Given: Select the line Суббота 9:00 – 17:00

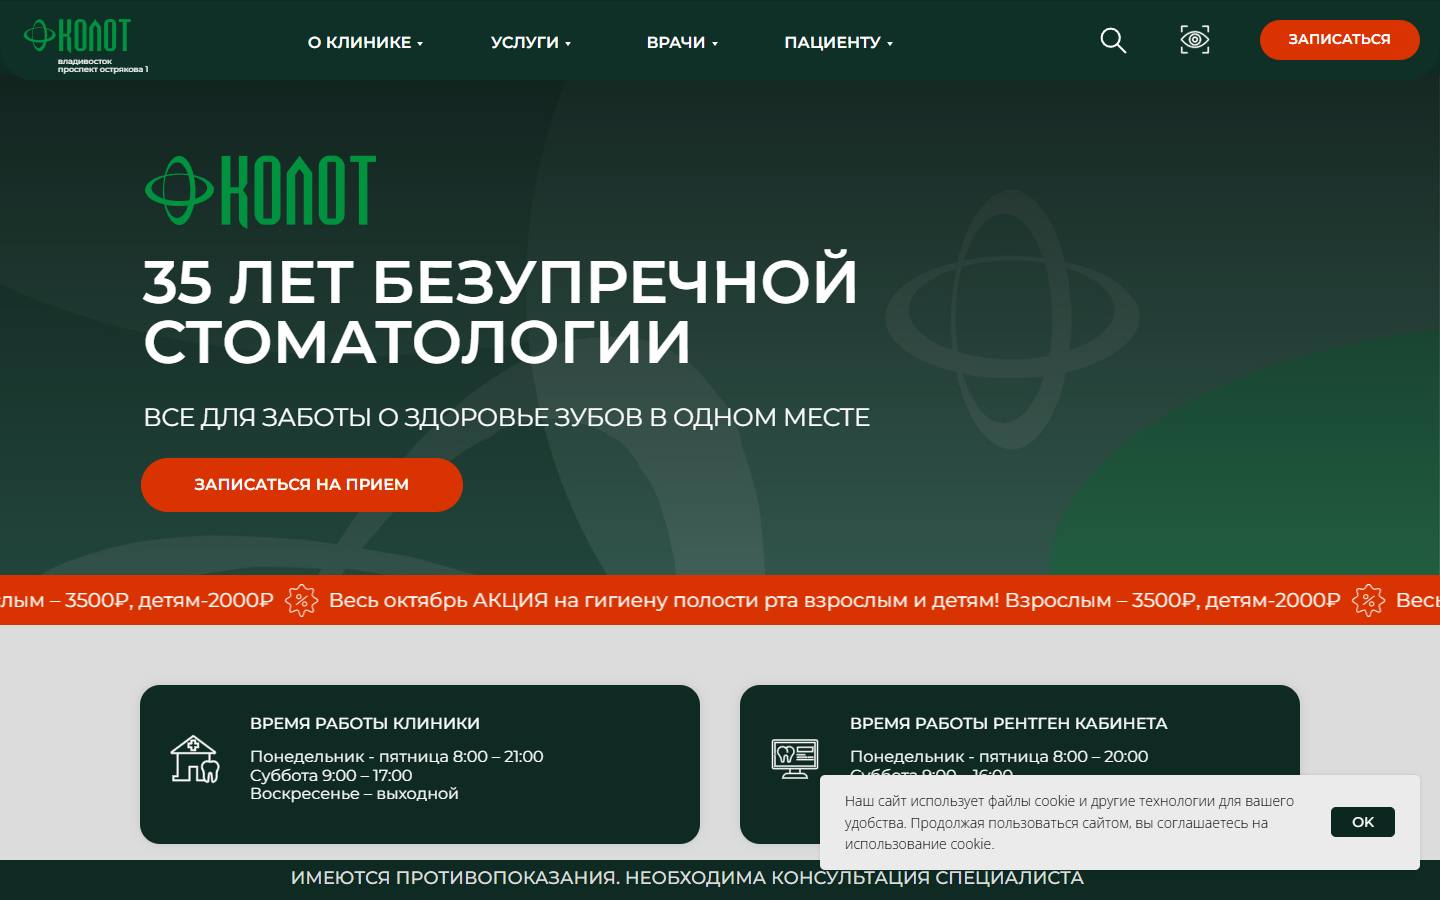Looking at the screenshot, I should [x=331, y=775].
